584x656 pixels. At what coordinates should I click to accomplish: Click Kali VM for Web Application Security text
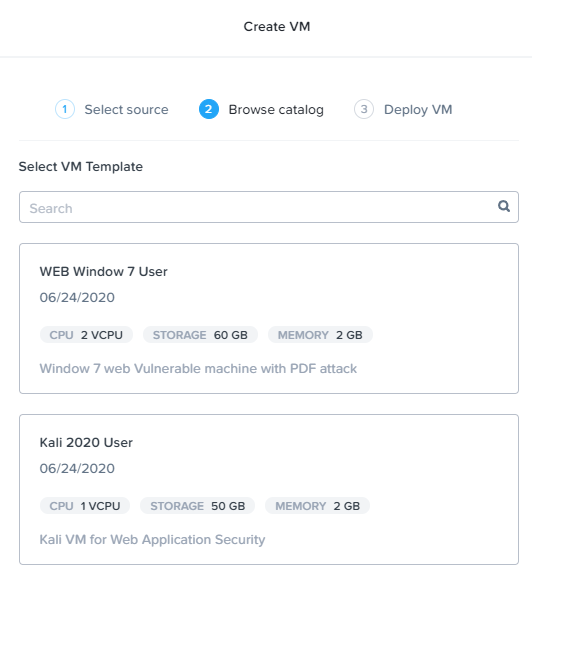point(152,540)
